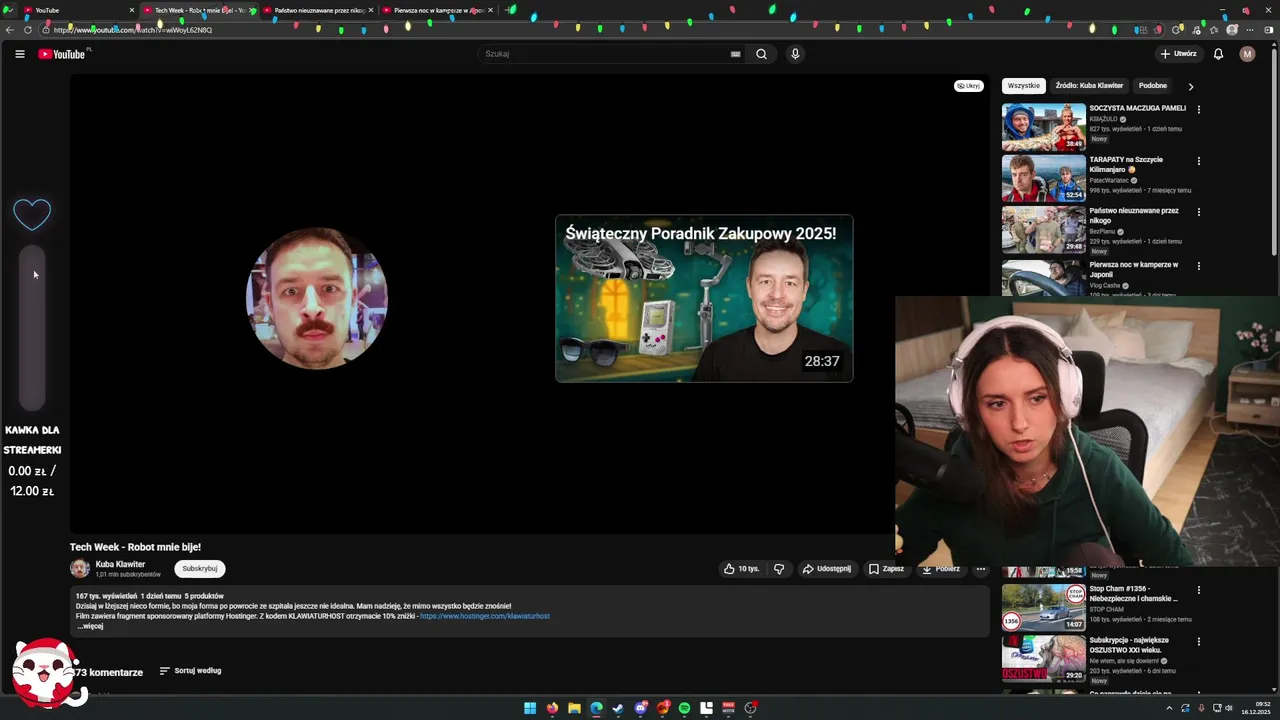Click the YouTube logo to go home
1280x720 pixels.
pyautogui.click(x=62, y=54)
